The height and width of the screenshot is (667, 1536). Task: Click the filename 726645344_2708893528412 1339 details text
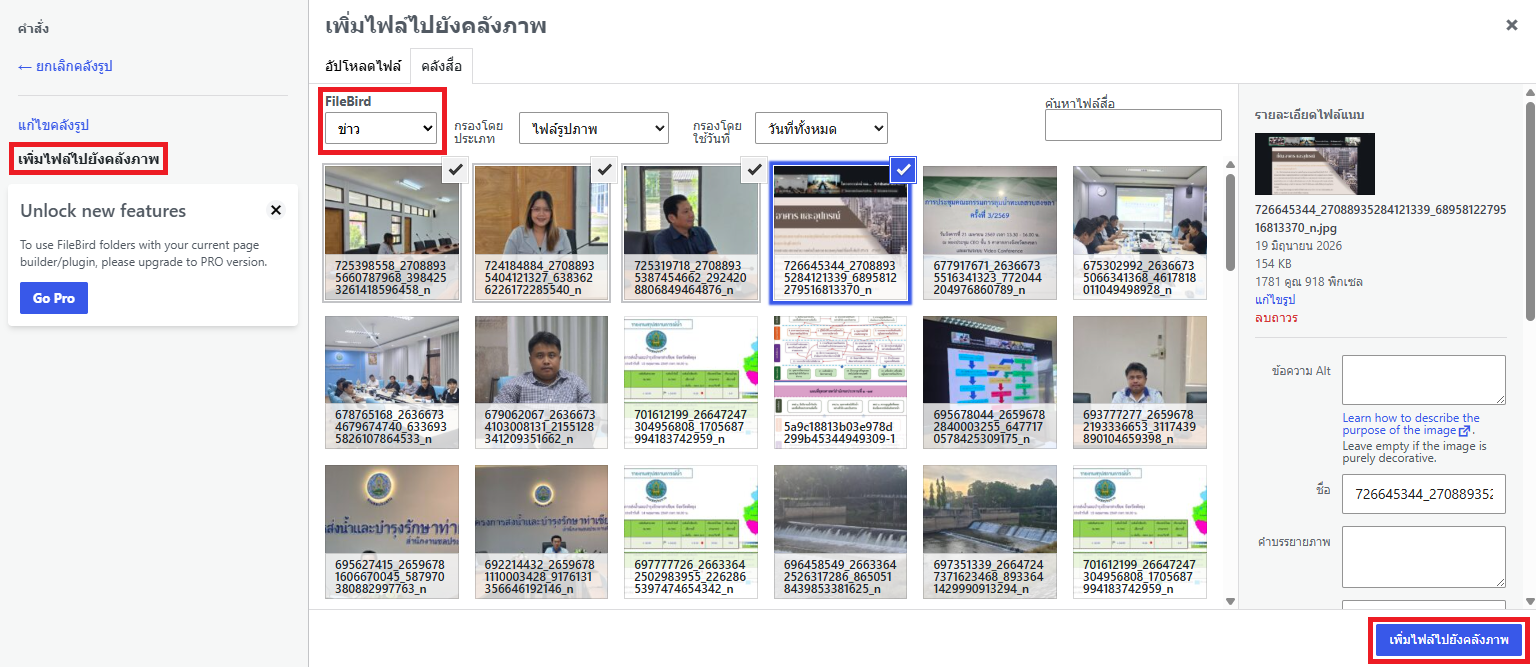click(1380, 218)
